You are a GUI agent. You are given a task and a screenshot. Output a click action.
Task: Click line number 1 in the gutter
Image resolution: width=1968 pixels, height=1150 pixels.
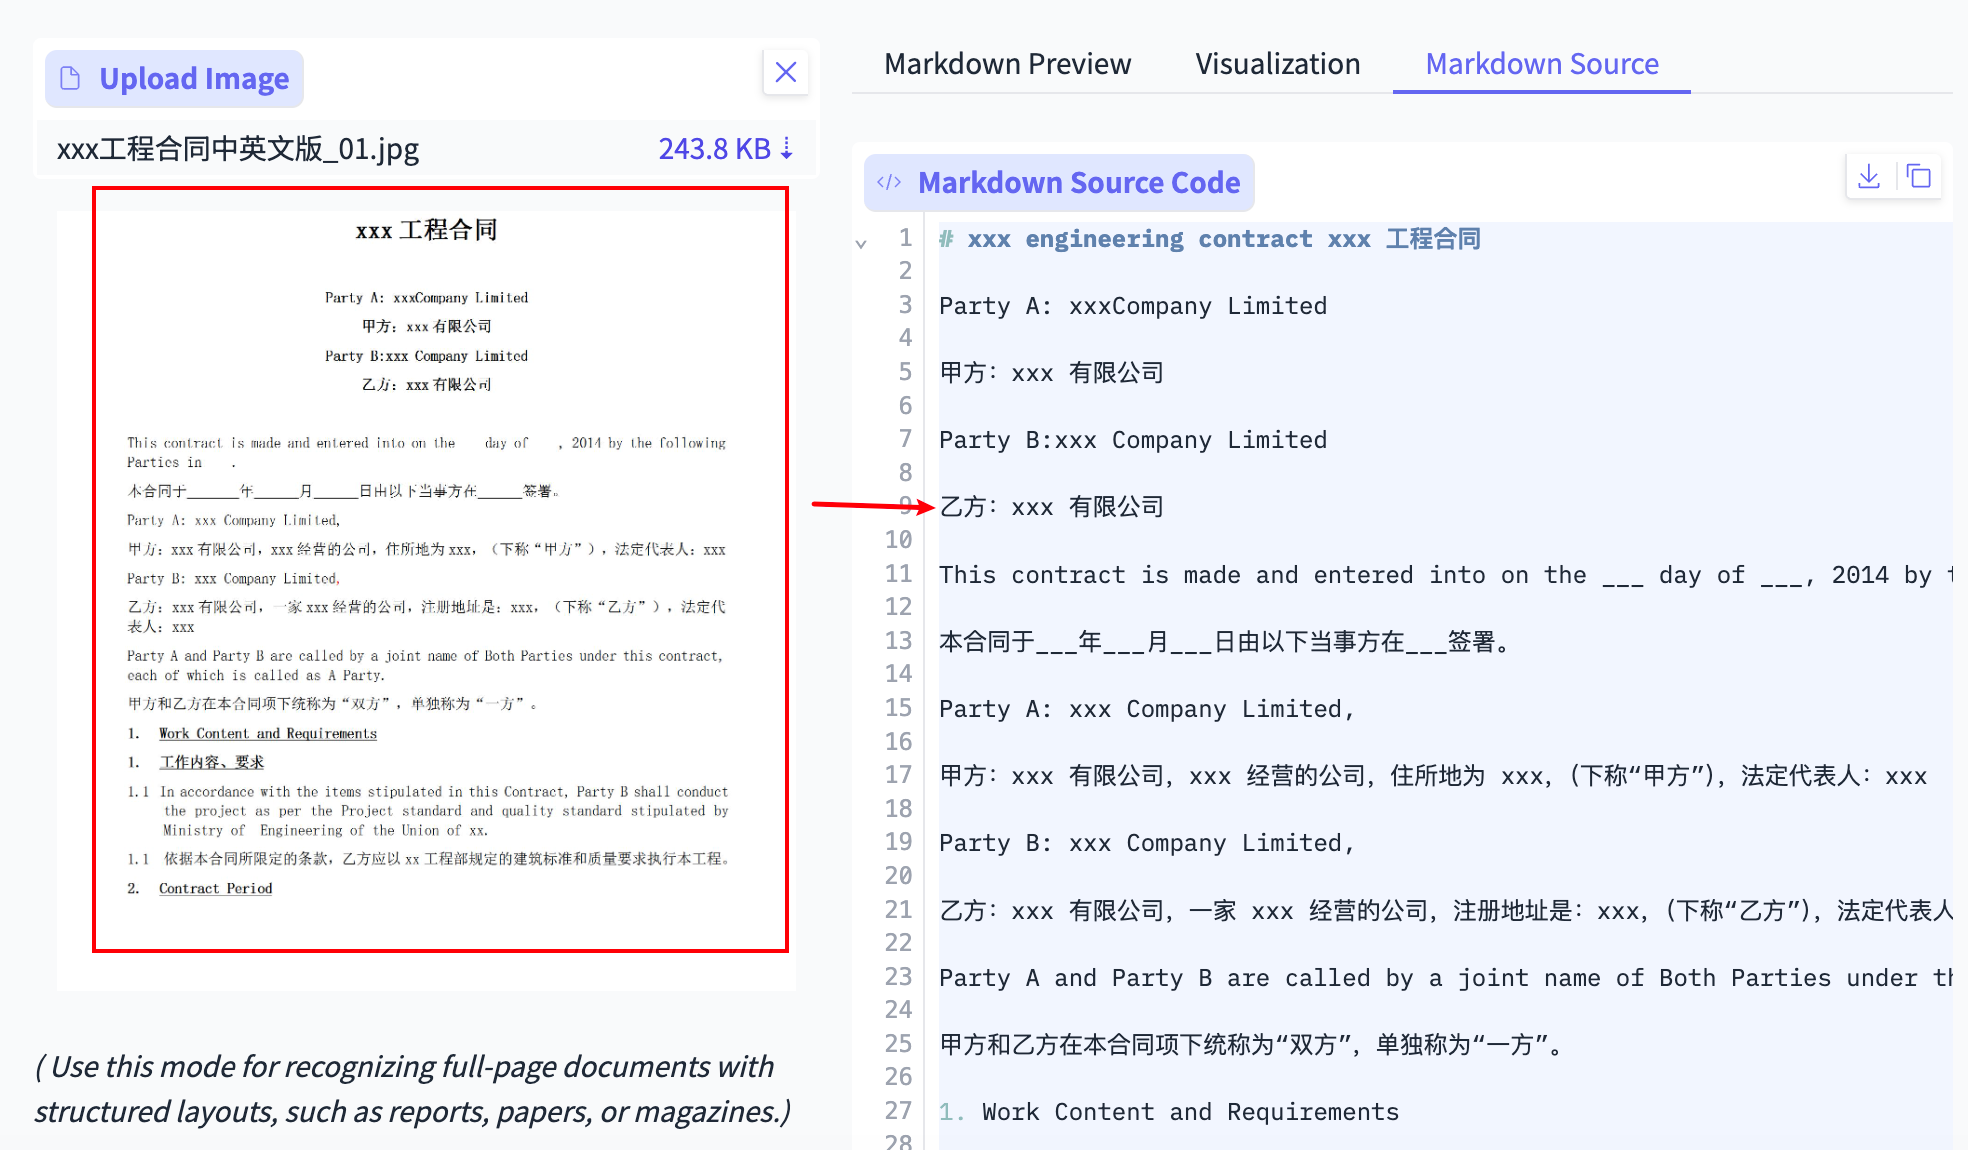point(905,238)
